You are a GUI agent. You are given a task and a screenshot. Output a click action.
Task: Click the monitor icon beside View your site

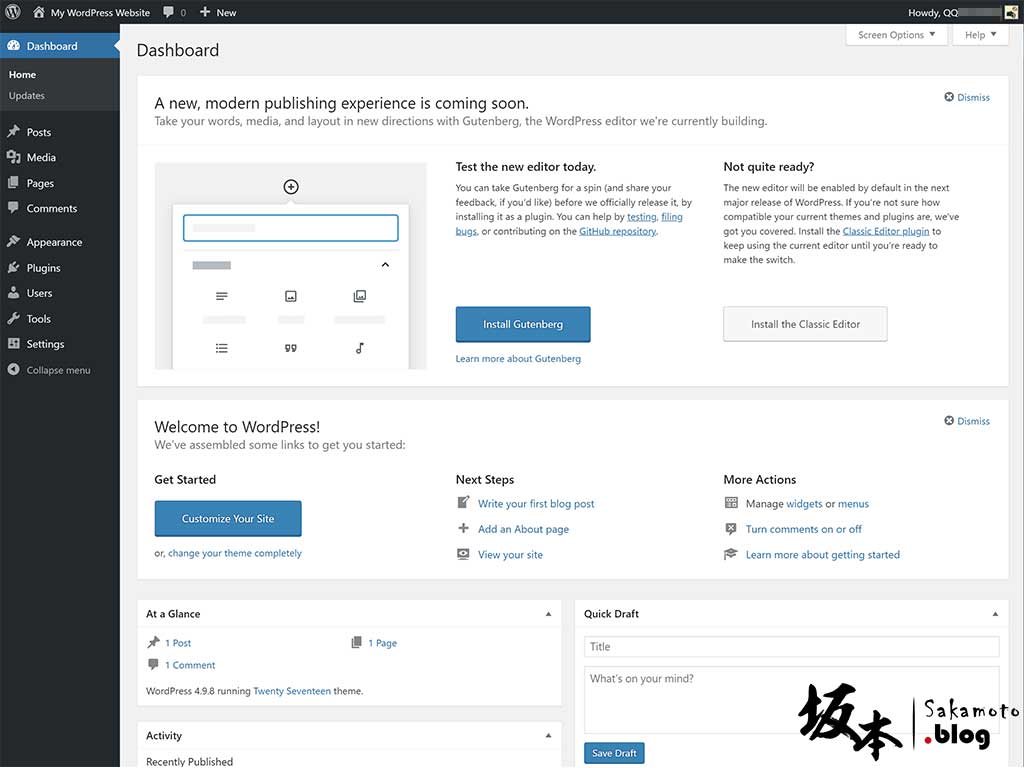point(463,554)
